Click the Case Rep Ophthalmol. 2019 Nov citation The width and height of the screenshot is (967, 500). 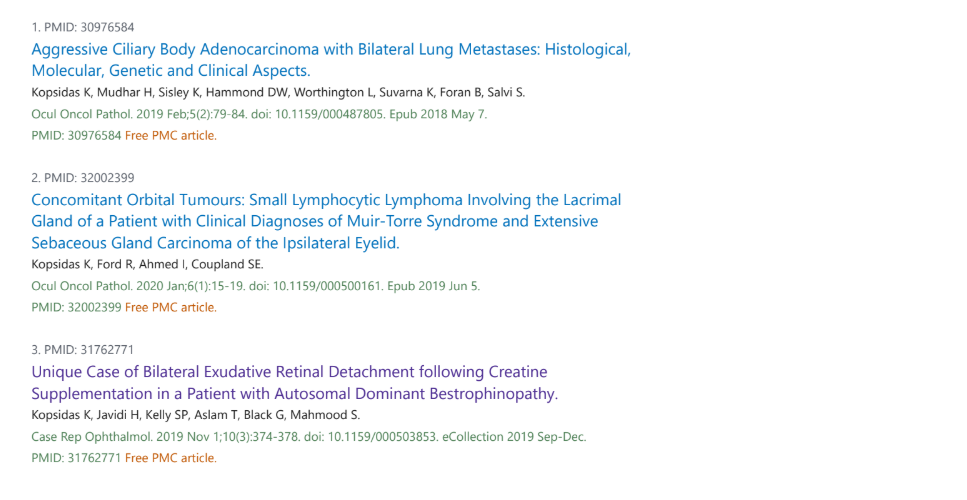[x=309, y=436]
